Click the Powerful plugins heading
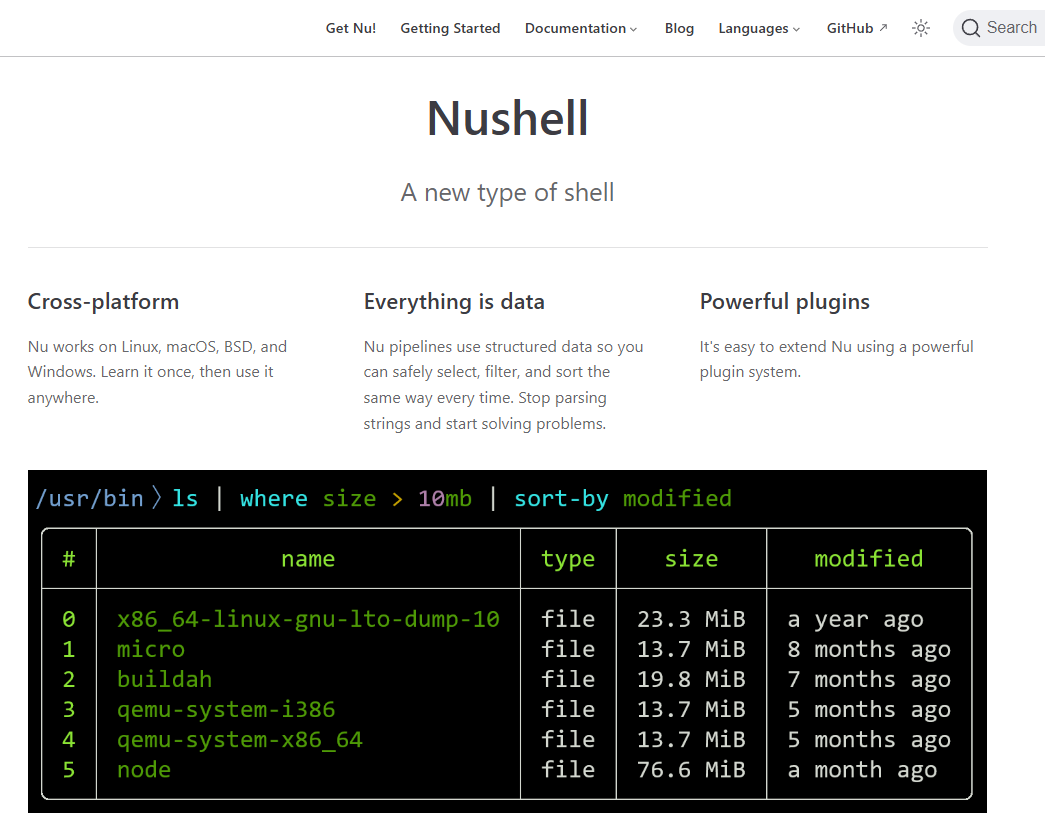 [x=784, y=302]
